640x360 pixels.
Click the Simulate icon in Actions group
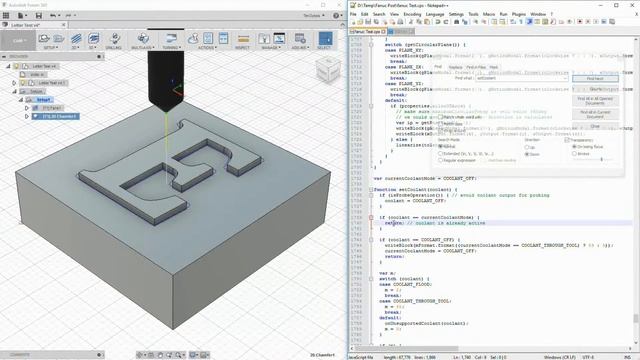tap(193, 38)
